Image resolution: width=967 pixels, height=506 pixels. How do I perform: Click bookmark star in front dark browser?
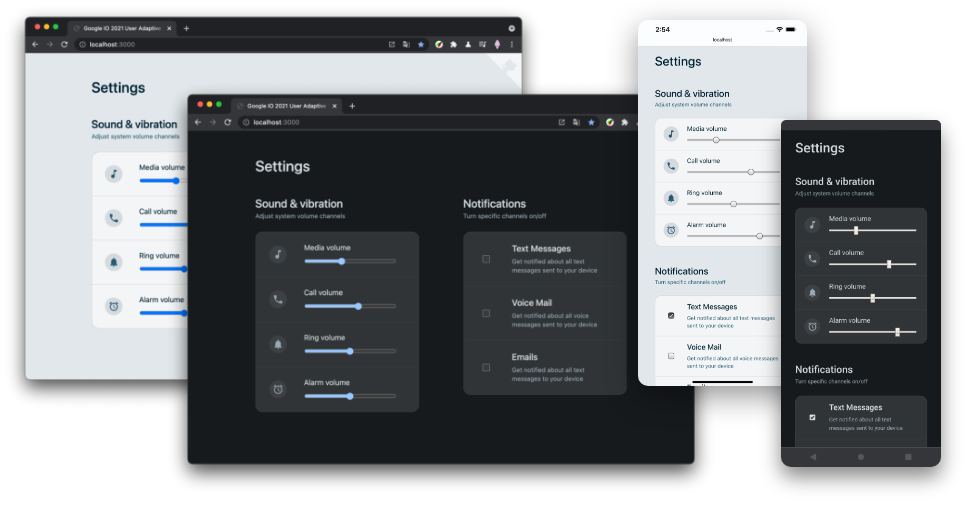tap(591, 122)
